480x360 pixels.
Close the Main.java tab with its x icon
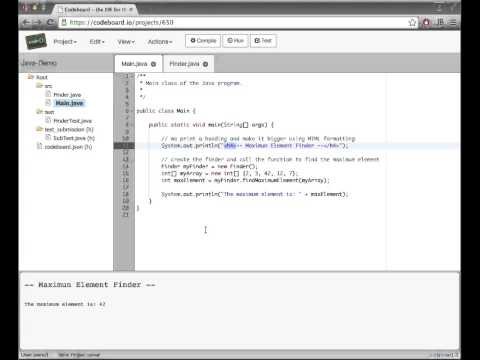(x=153, y=64)
